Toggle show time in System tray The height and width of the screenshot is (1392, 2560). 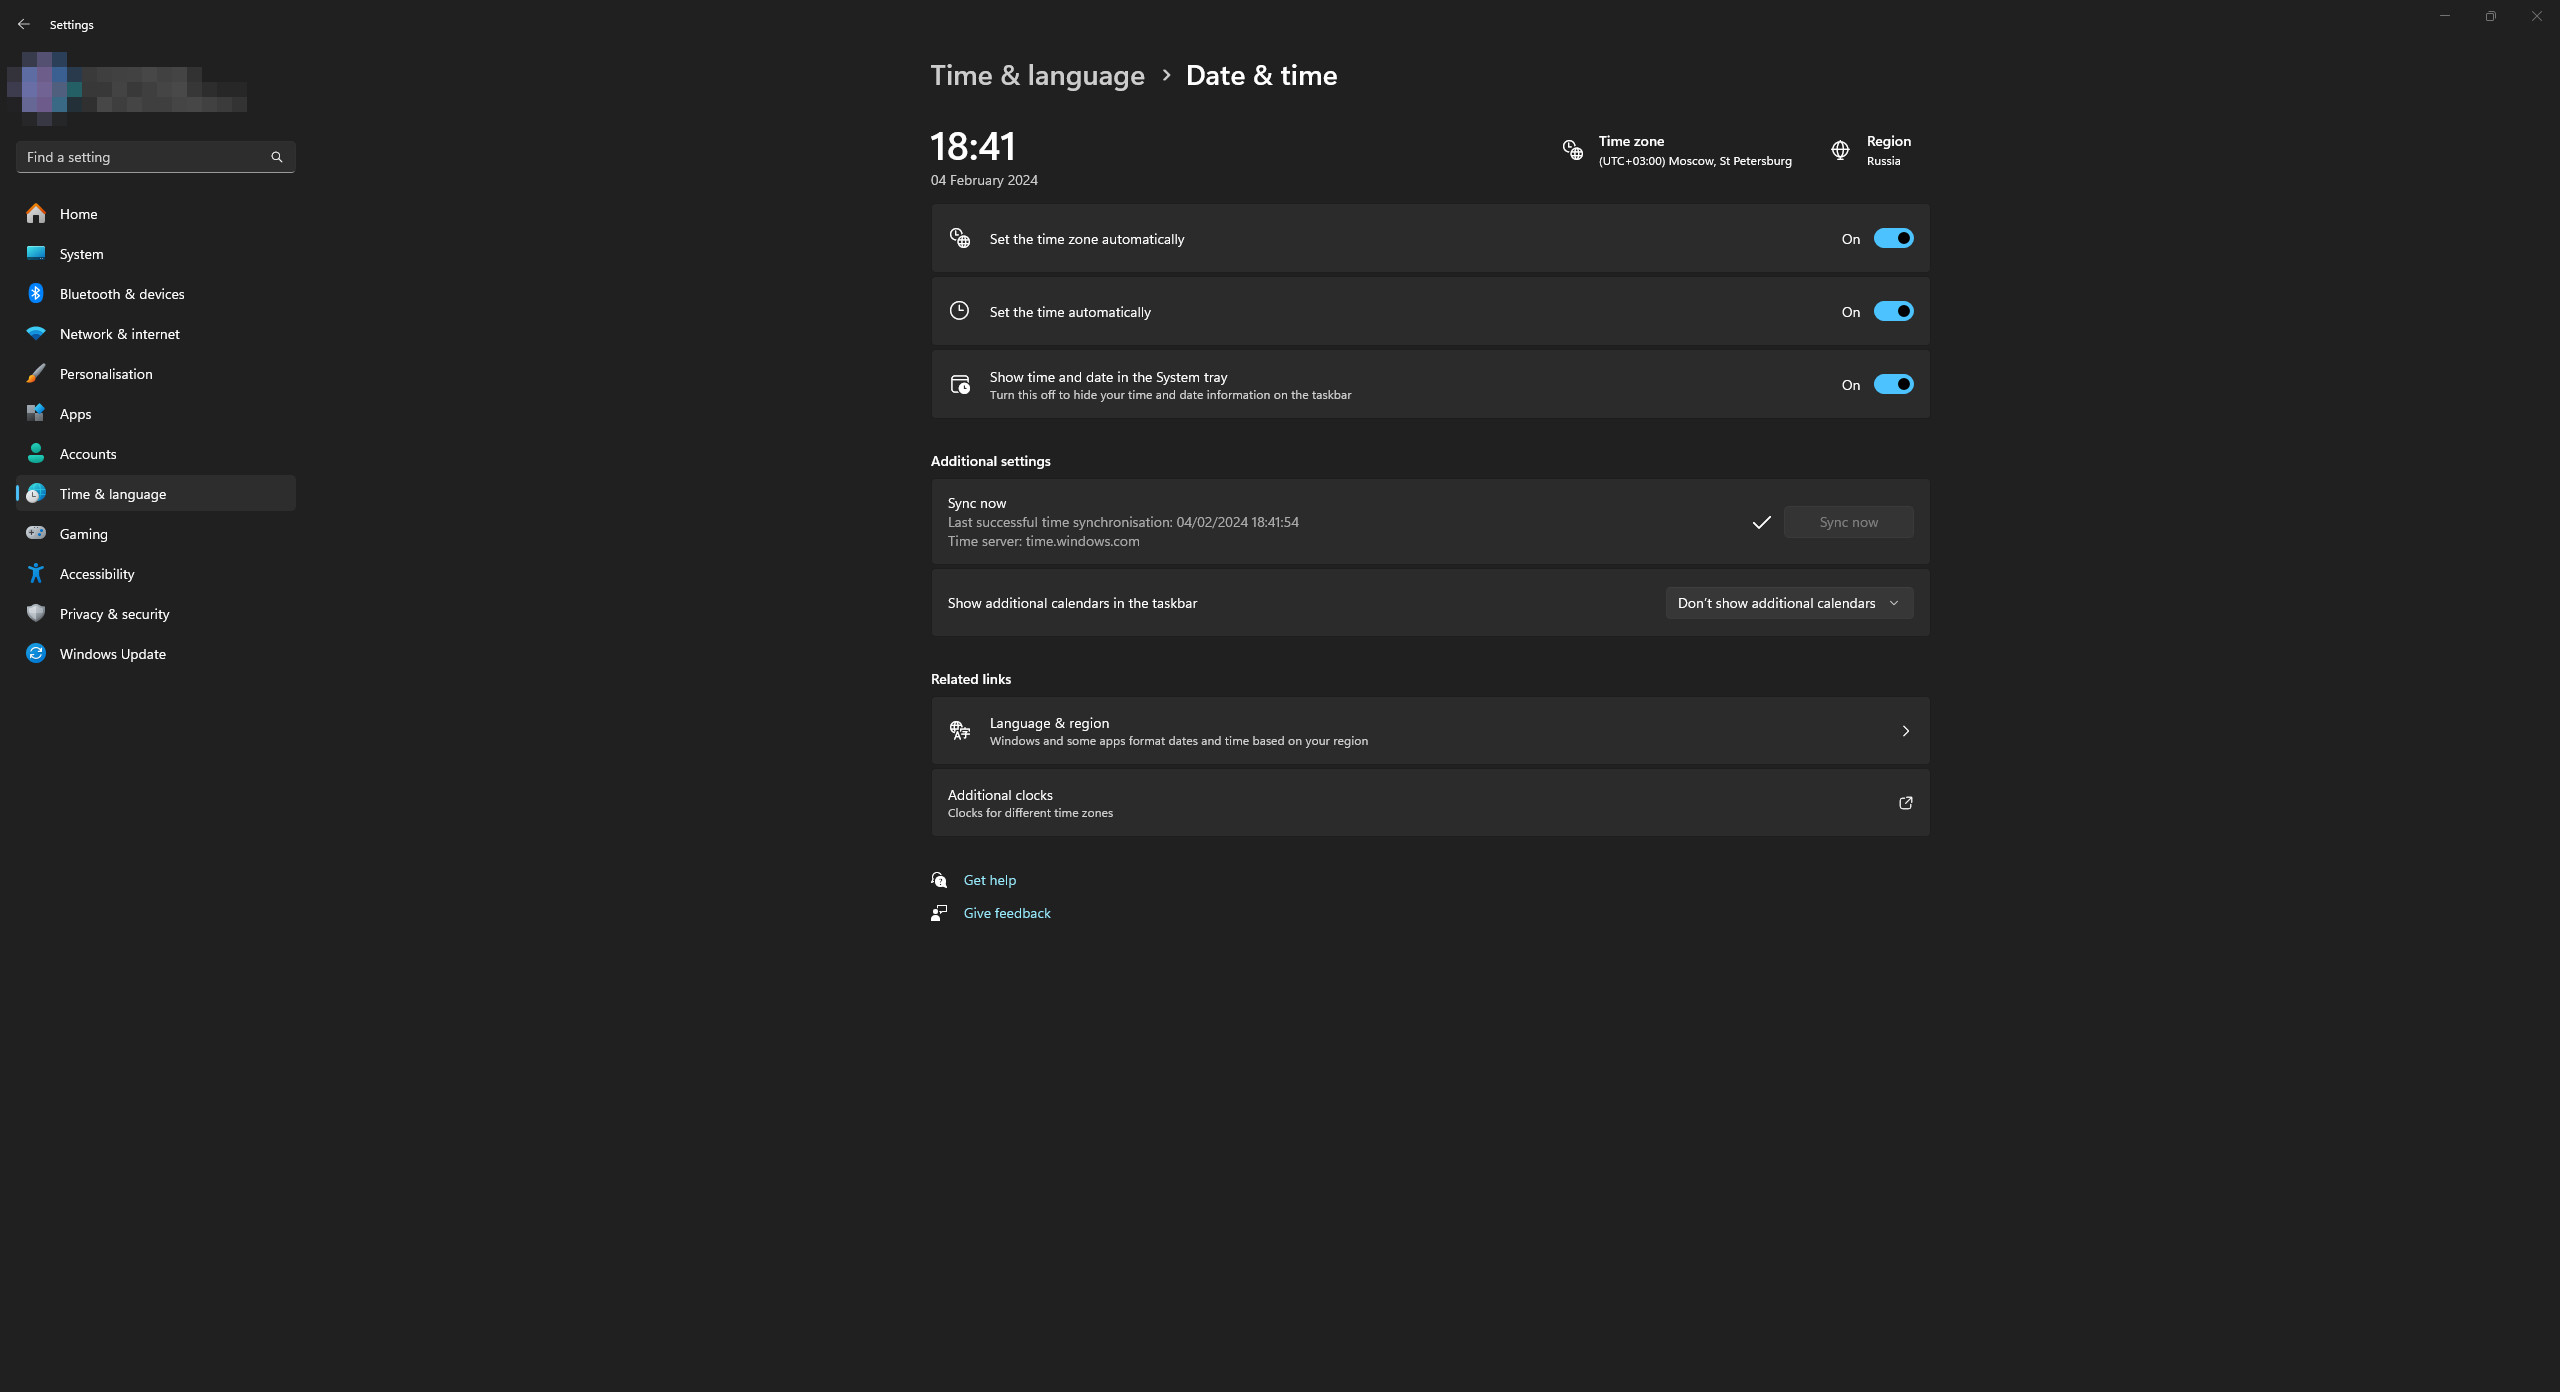1893,384
